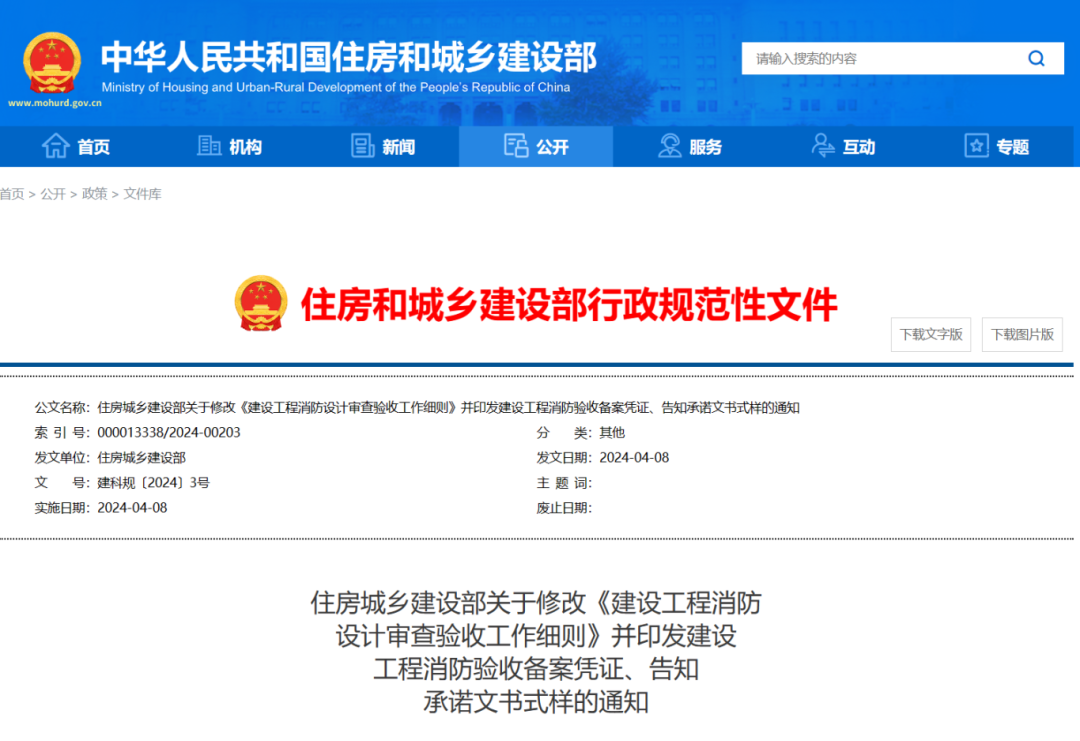Click the 公文名称 document title value

click(448, 408)
